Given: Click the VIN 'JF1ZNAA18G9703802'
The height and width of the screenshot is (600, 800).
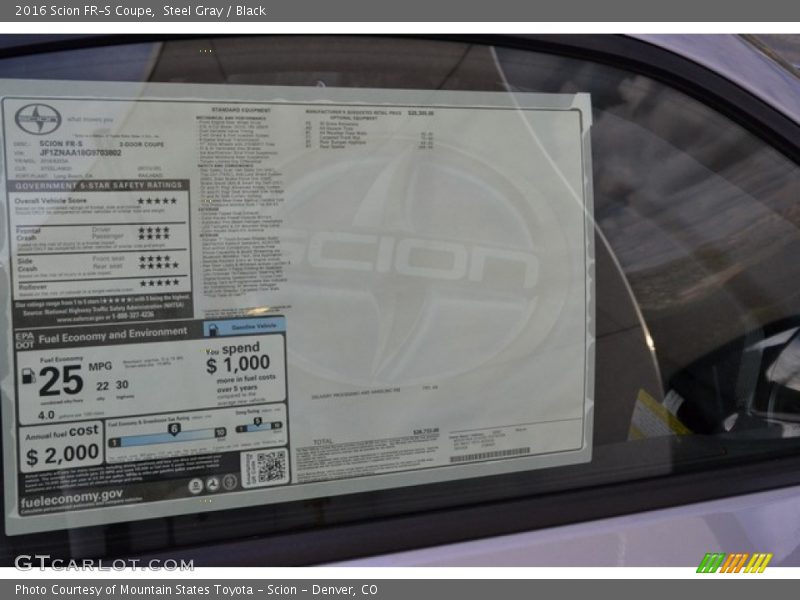Looking at the screenshot, I should coord(81,153).
